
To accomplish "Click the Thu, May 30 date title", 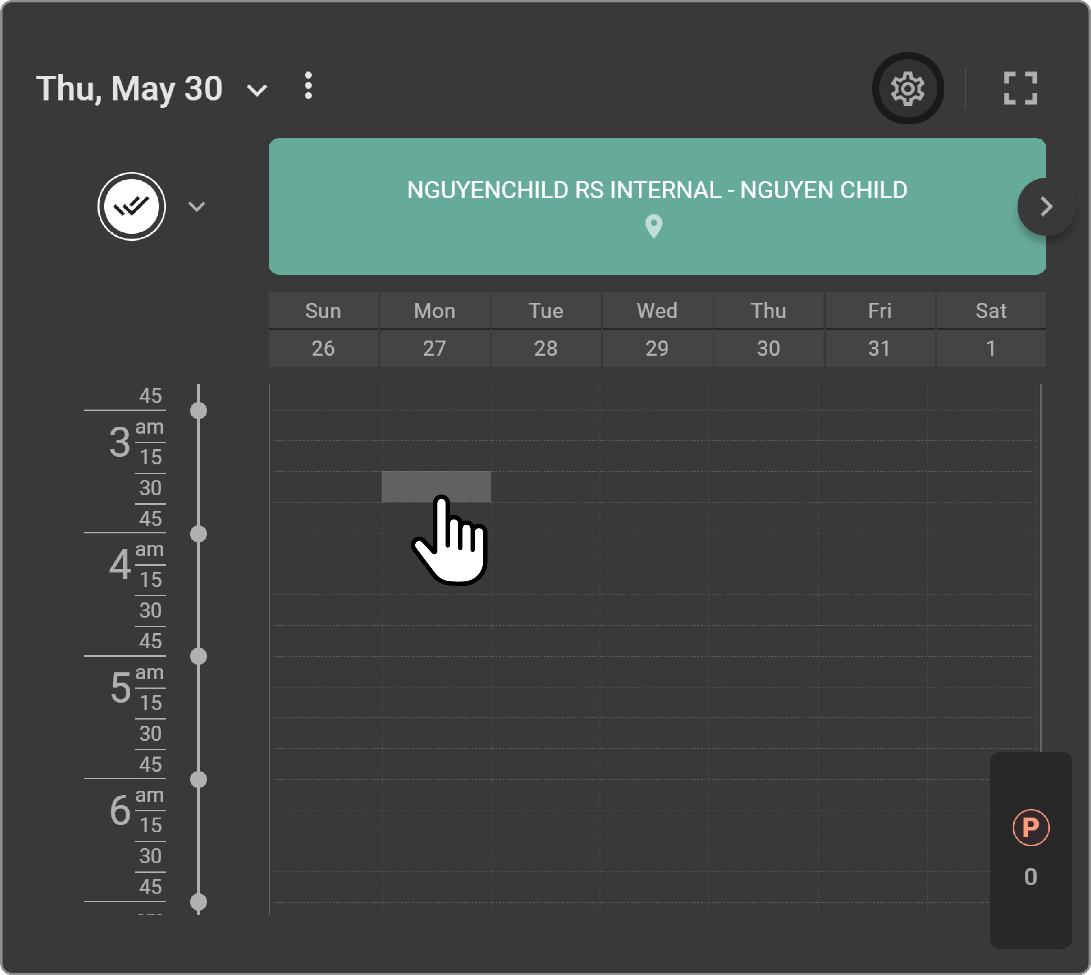I will [129, 89].
